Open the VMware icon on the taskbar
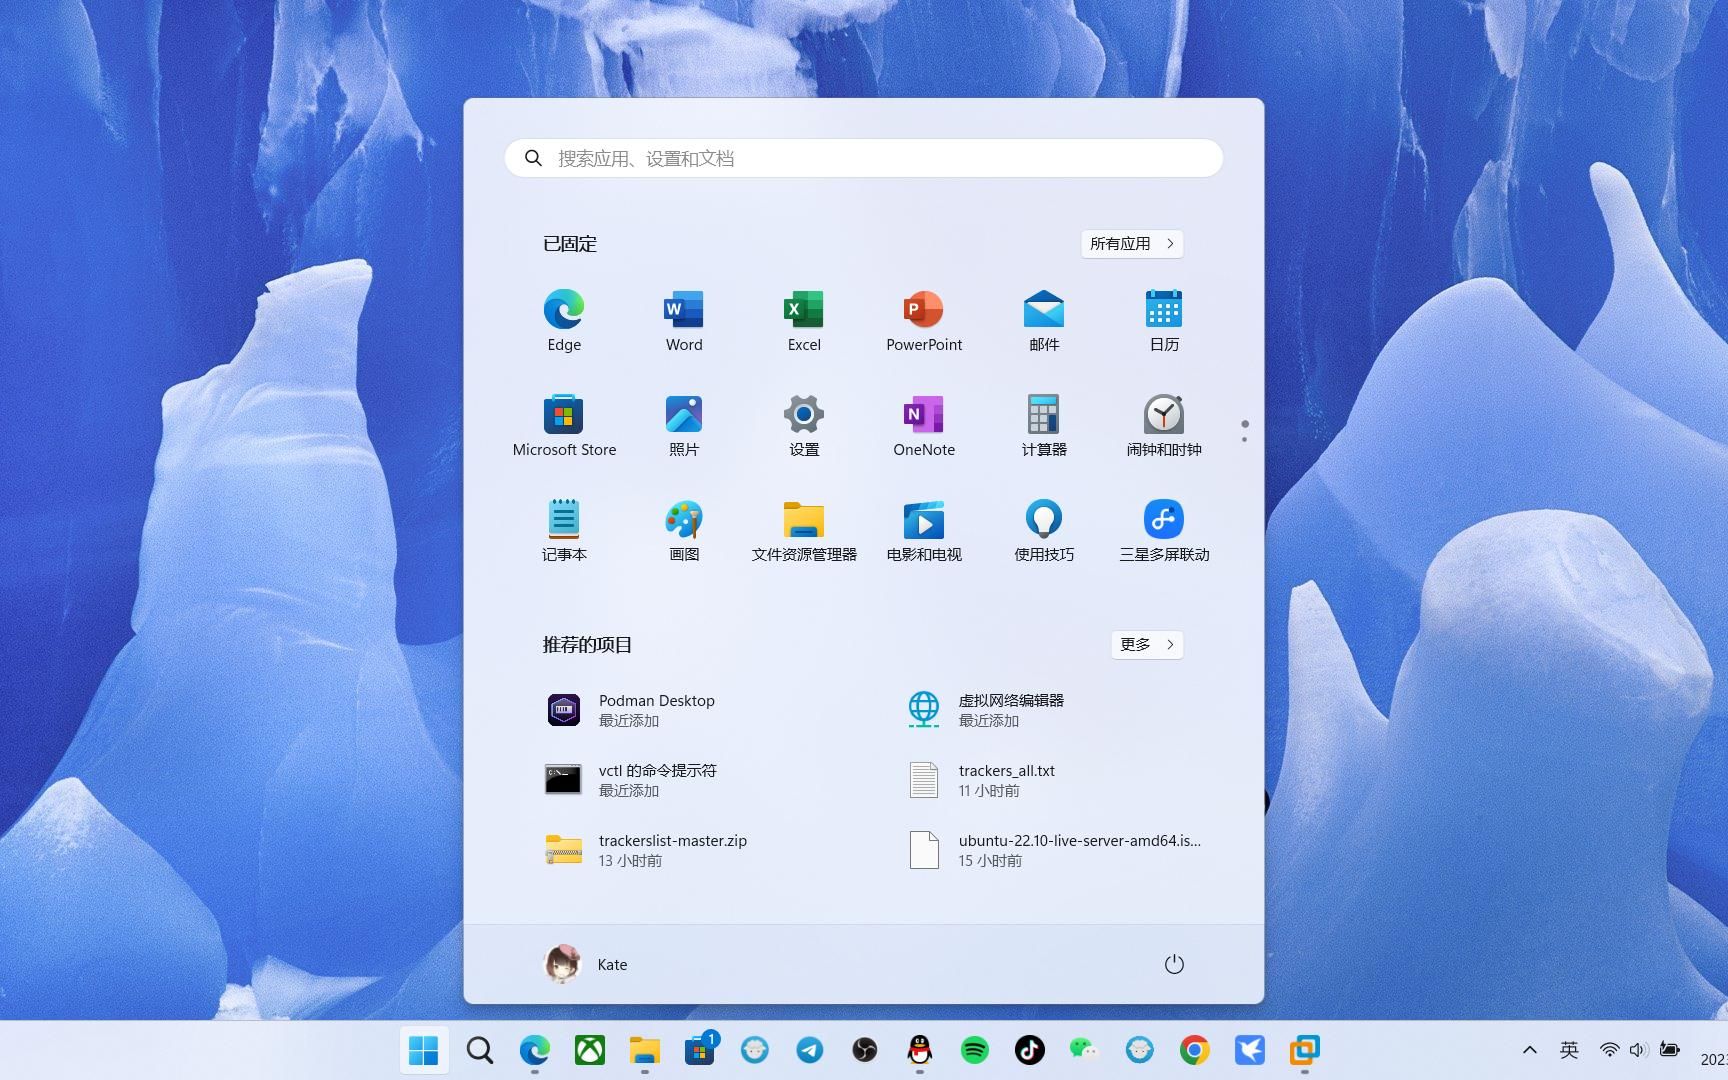The width and height of the screenshot is (1728, 1080). point(1305,1050)
